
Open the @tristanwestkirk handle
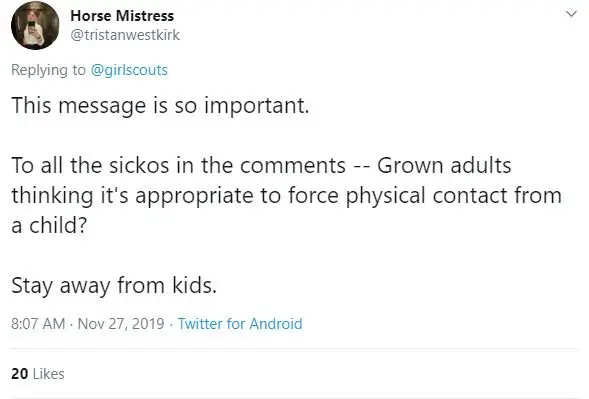(x=125, y=35)
